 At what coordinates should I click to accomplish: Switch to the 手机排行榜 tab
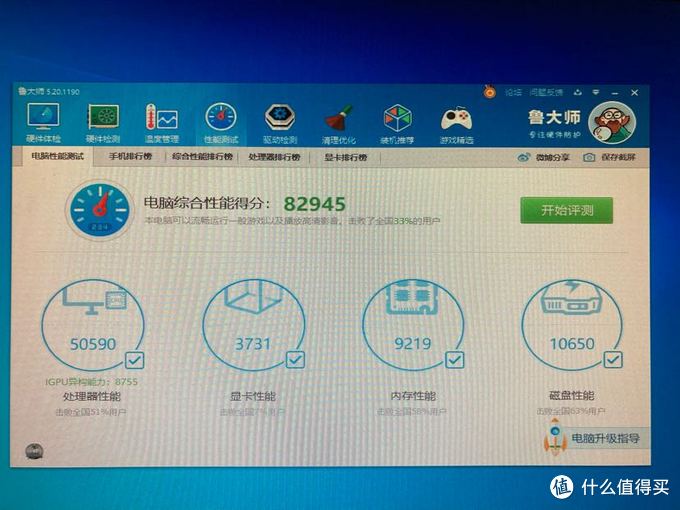coord(130,157)
